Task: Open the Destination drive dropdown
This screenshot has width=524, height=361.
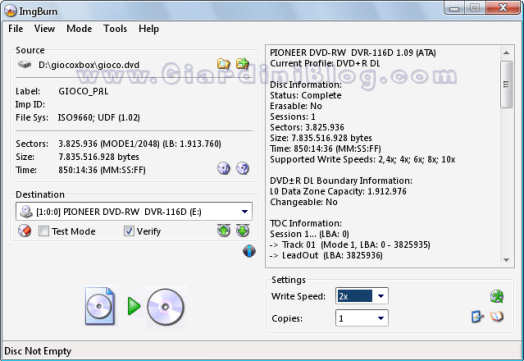Action: pos(245,212)
